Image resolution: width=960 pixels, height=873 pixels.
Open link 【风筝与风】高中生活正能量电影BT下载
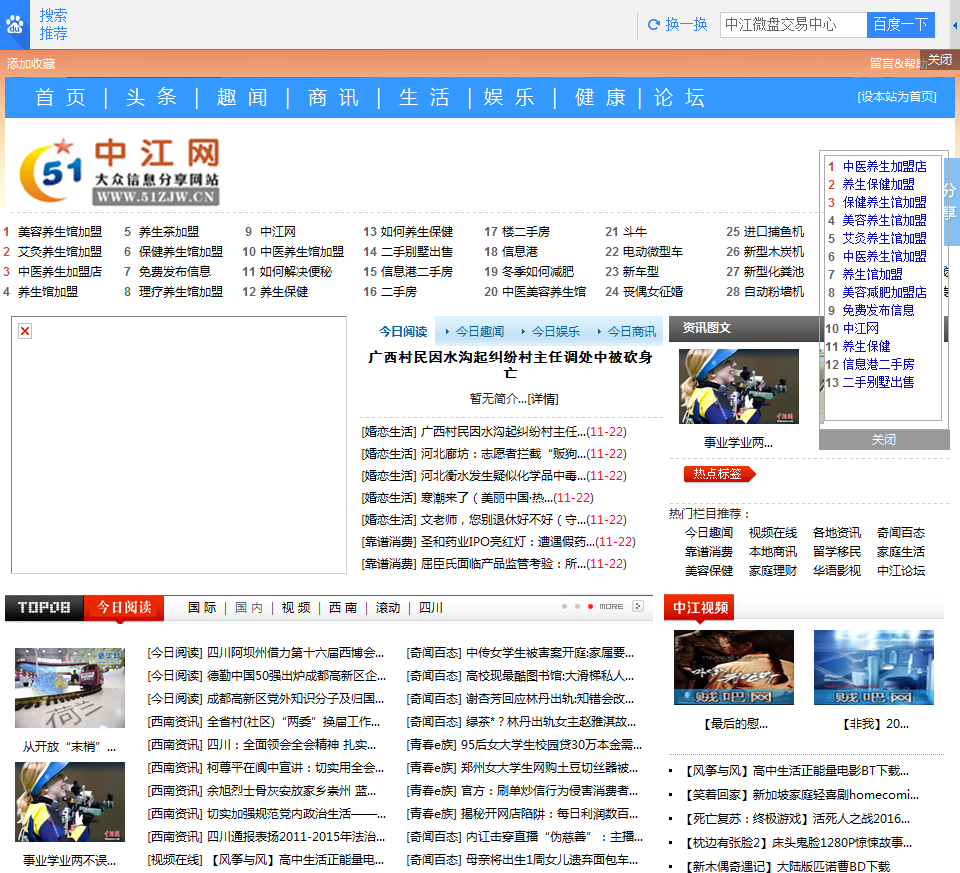(x=797, y=771)
